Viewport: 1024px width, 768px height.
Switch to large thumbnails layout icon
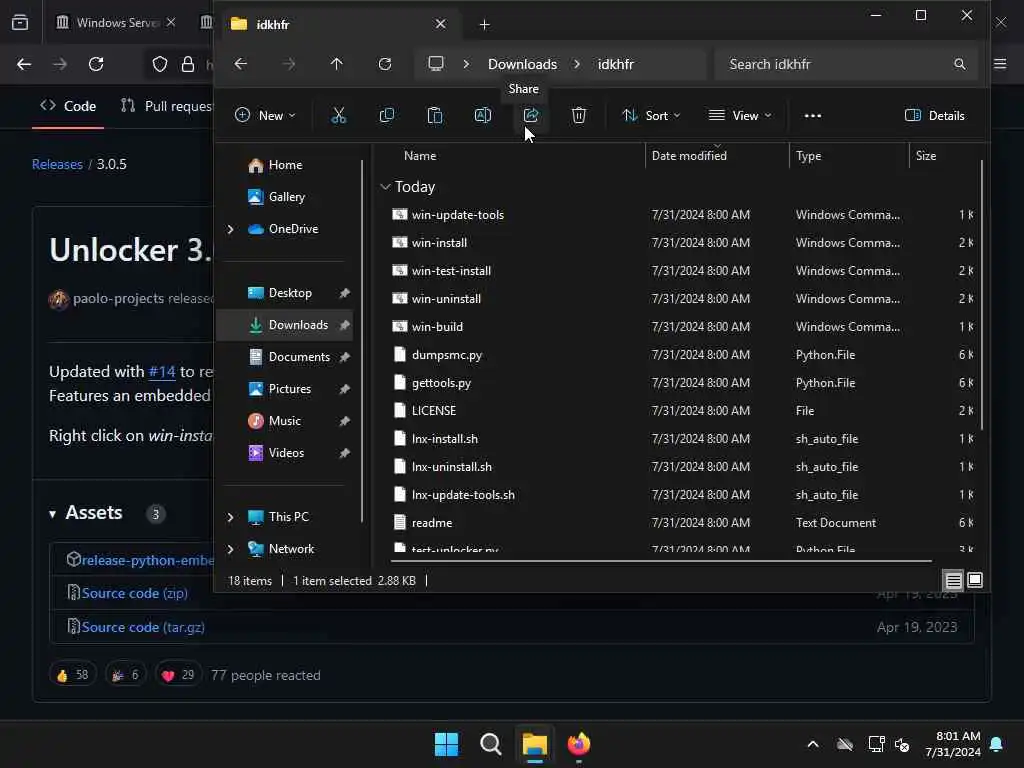[974, 580]
